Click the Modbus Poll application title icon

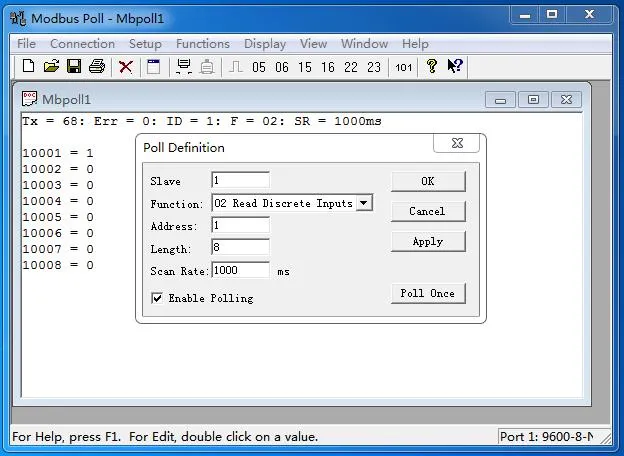[18, 18]
